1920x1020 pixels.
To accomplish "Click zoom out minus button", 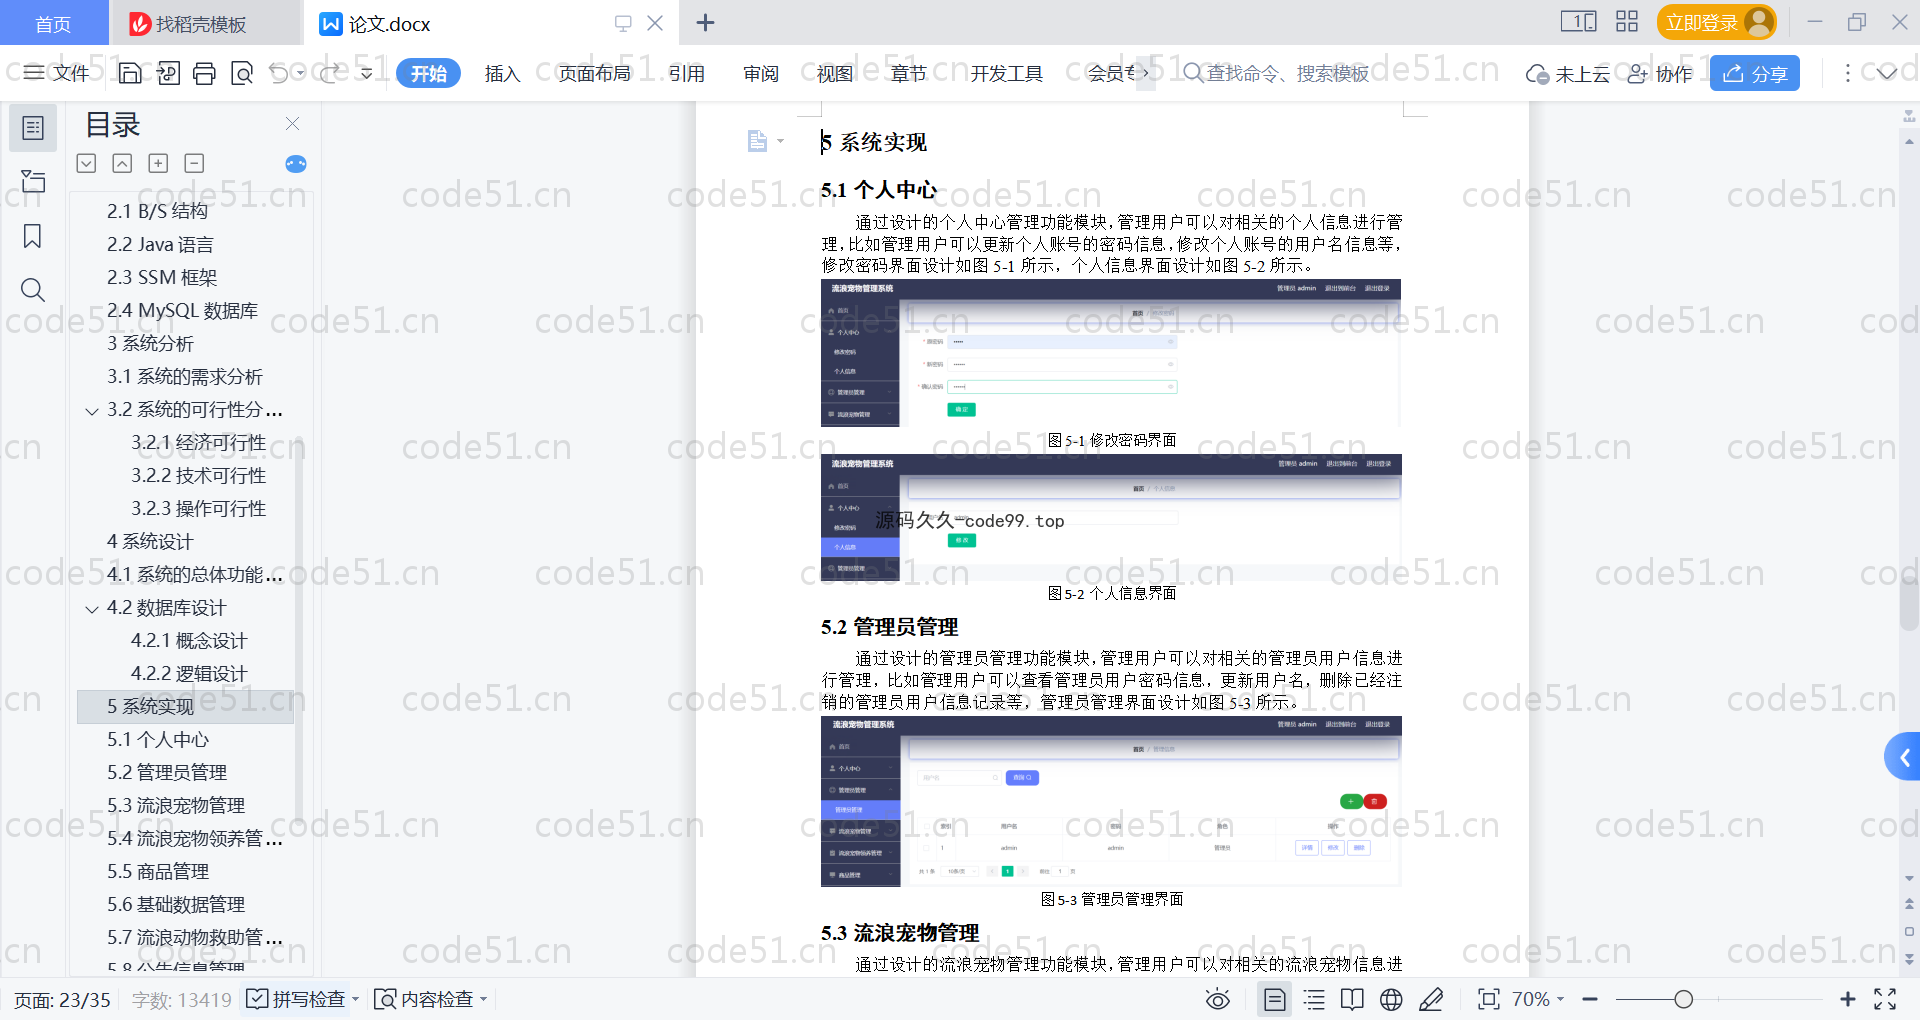I will pyautogui.click(x=1590, y=999).
